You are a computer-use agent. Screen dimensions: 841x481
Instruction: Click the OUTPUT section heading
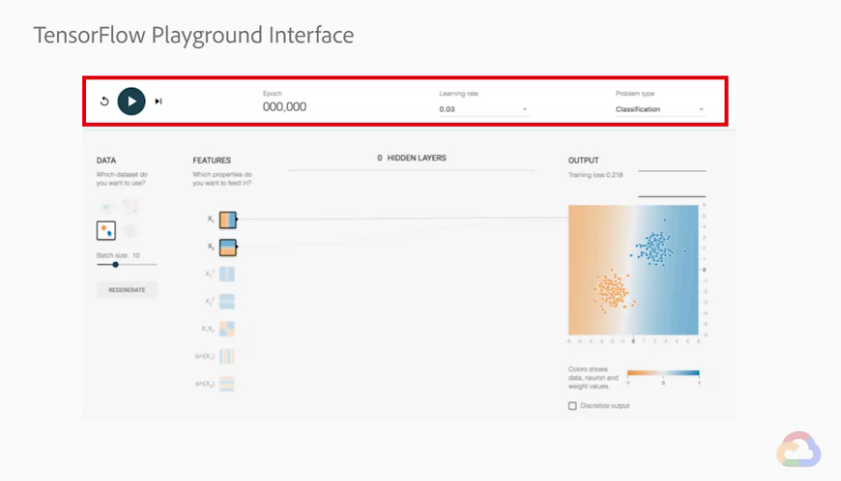point(584,160)
